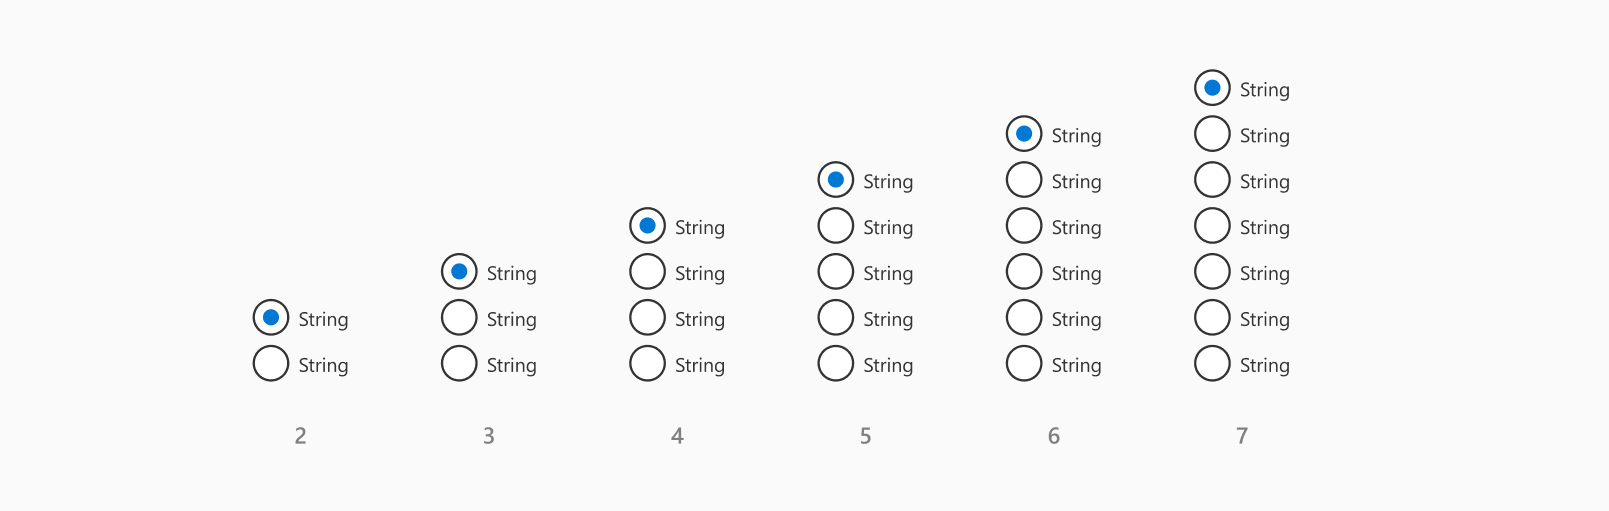Choose the fourth radio in group 5
This screenshot has width=1609, height=511.
[x=836, y=318]
